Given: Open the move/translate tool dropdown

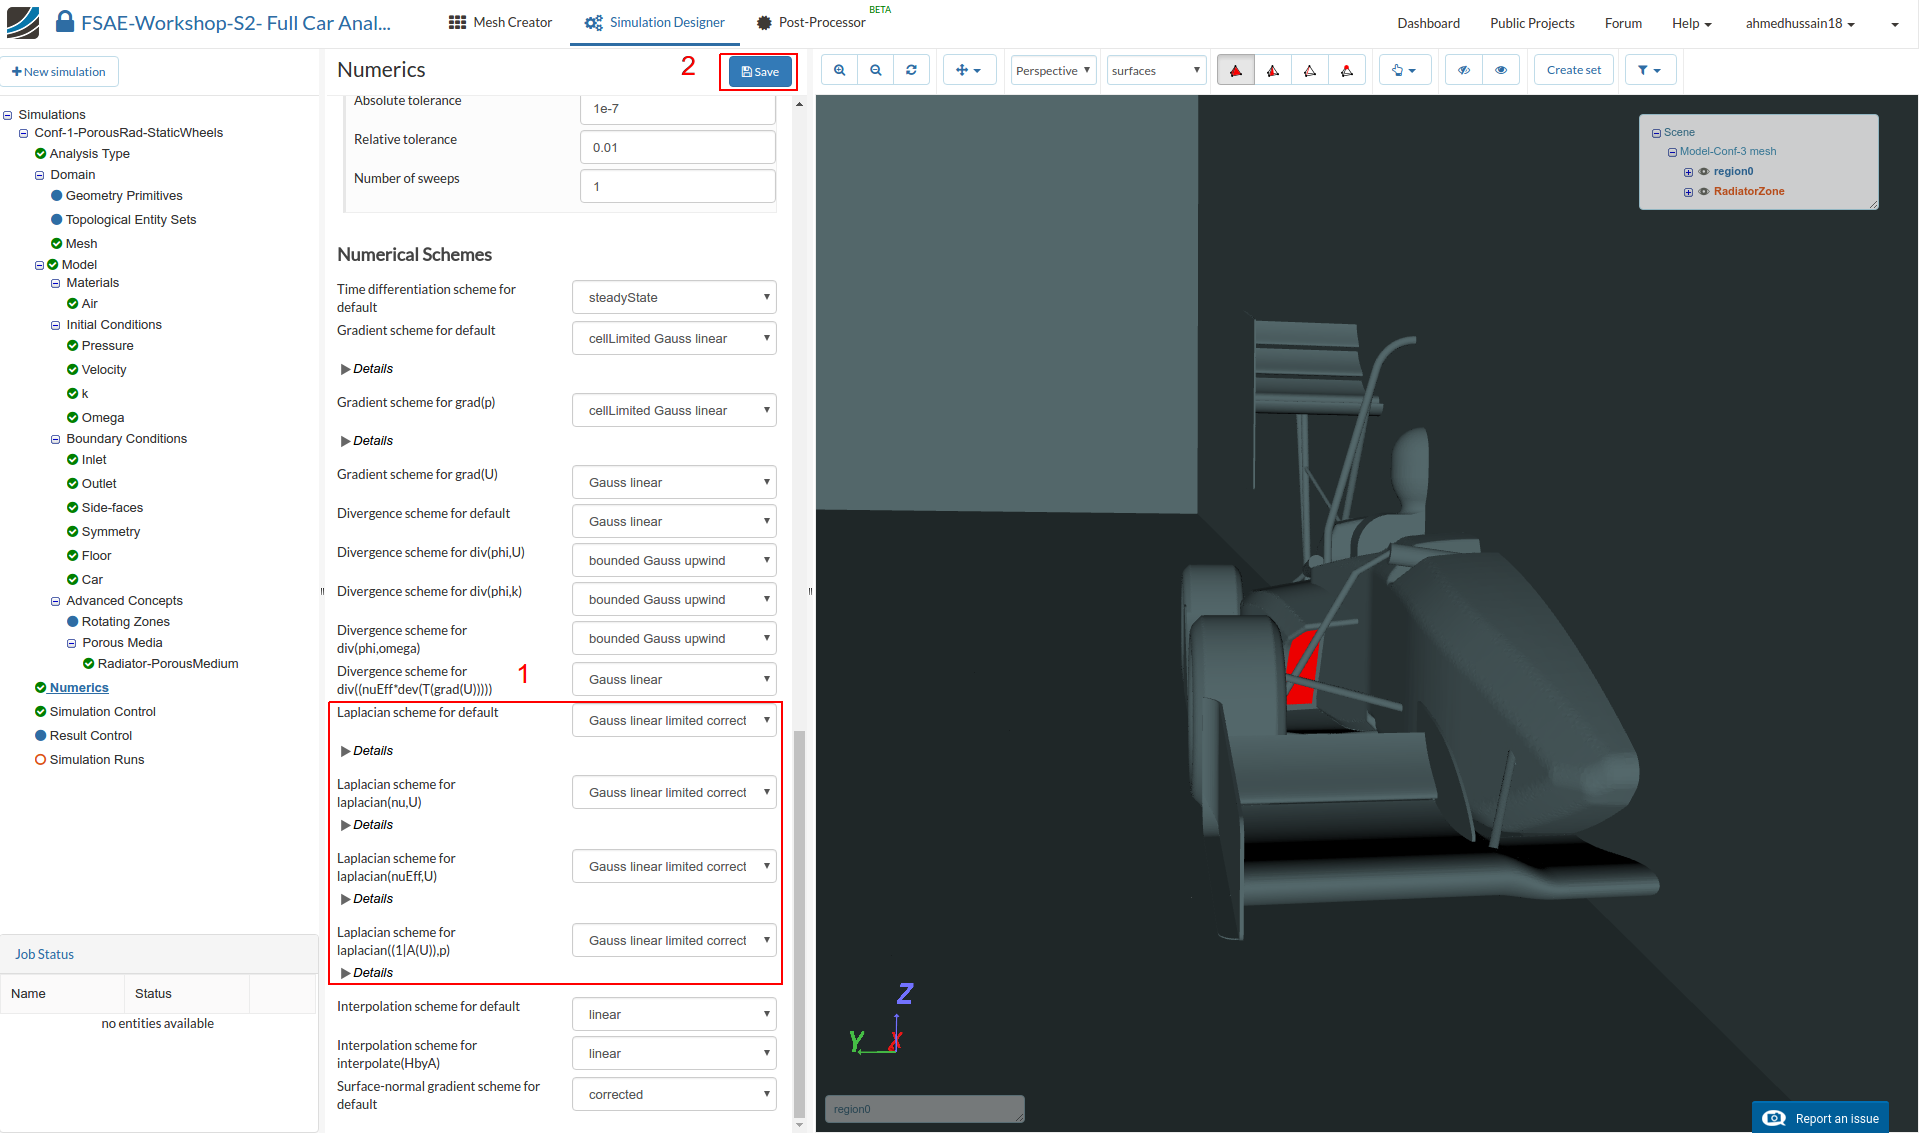Looking at the screenshot, I should 969,70.
